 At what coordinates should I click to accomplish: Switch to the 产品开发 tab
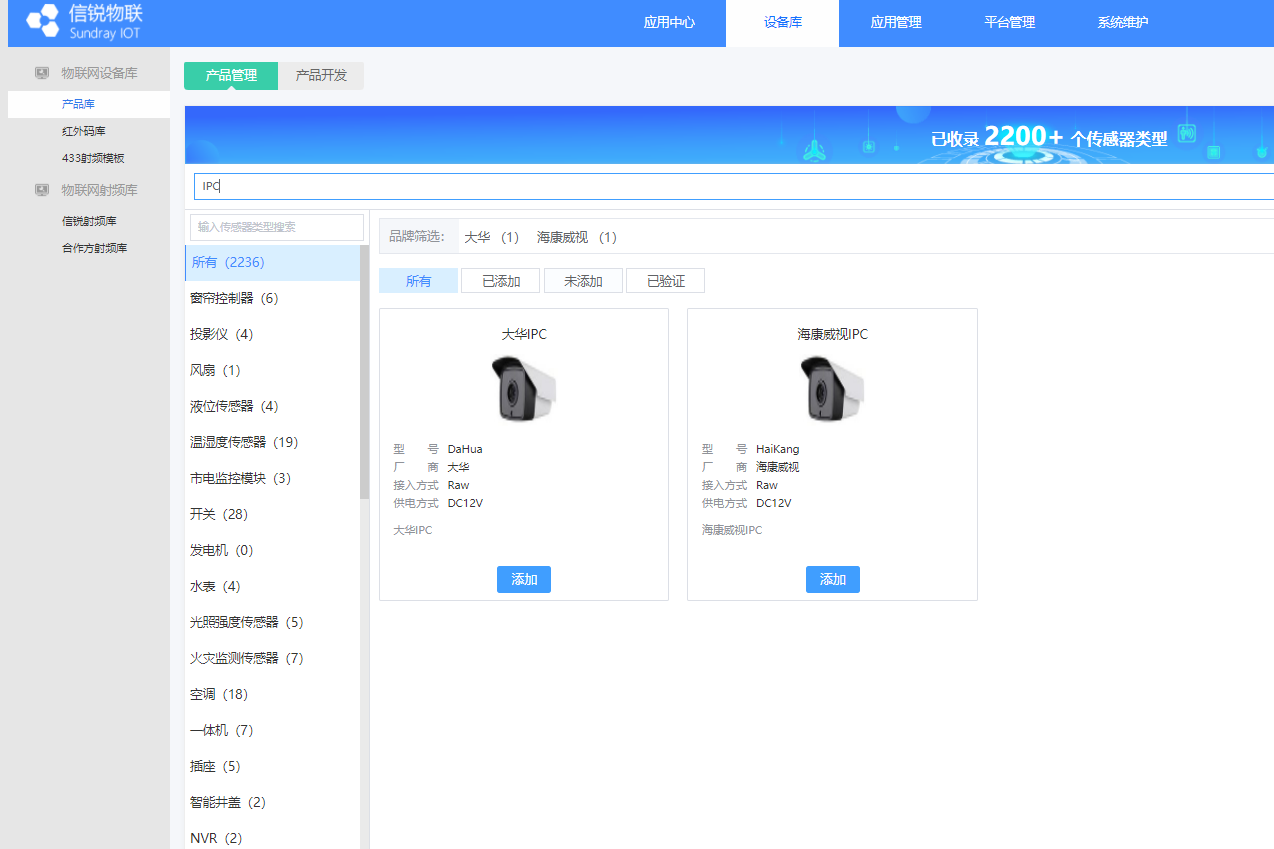(321, 76)
